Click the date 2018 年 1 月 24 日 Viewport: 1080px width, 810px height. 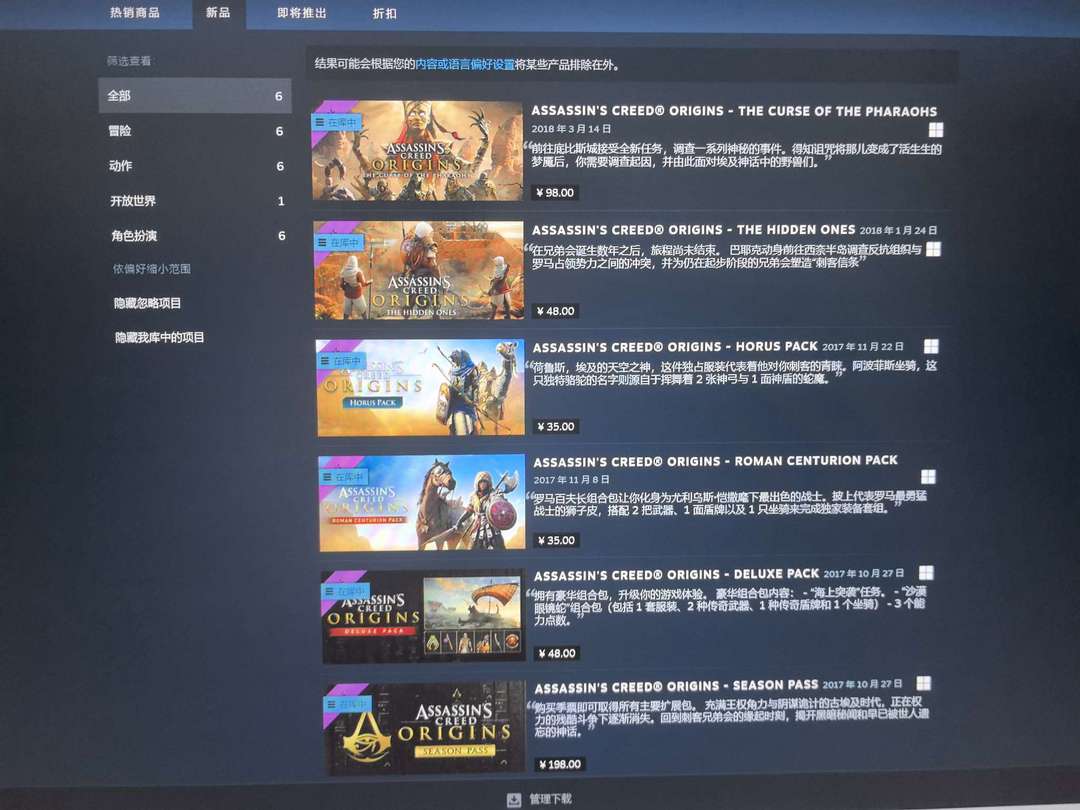(898, 230)
